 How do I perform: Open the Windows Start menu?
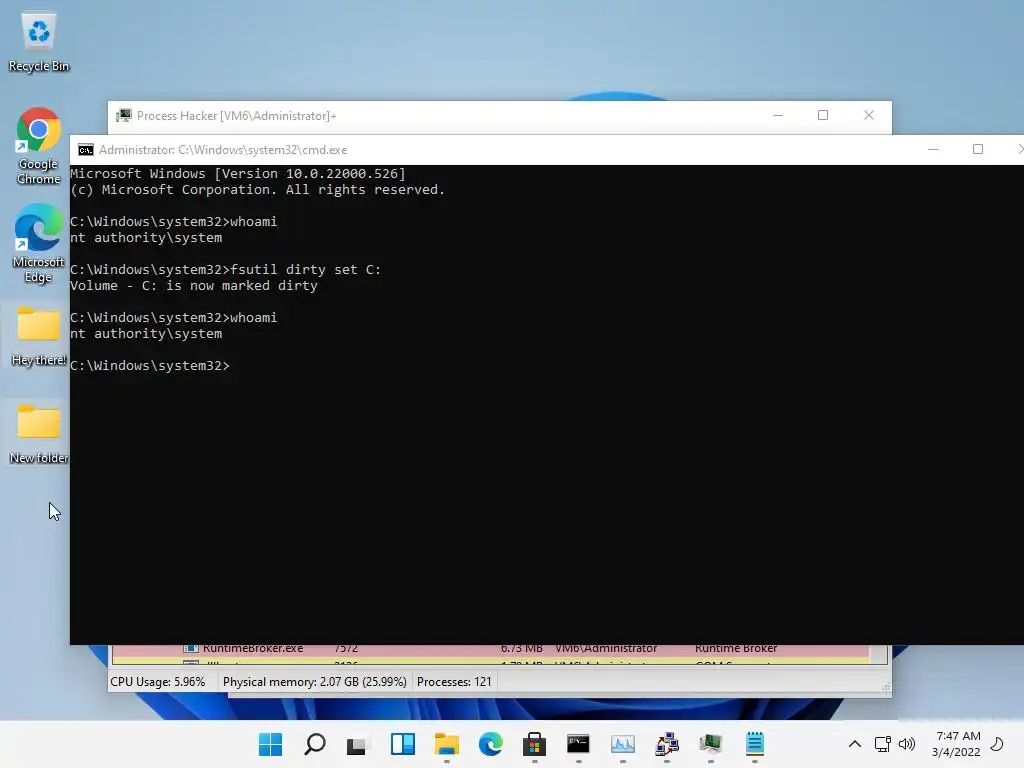(x=270, y=744)
